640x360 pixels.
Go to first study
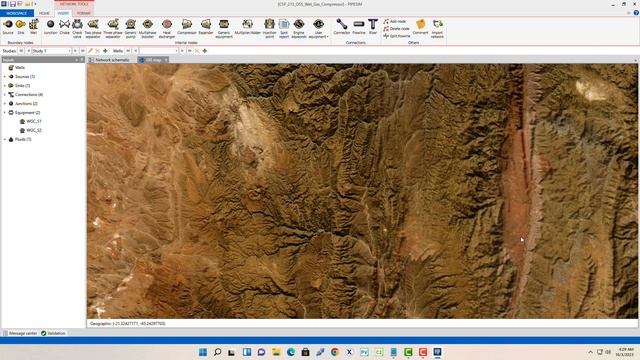point(21,51)
